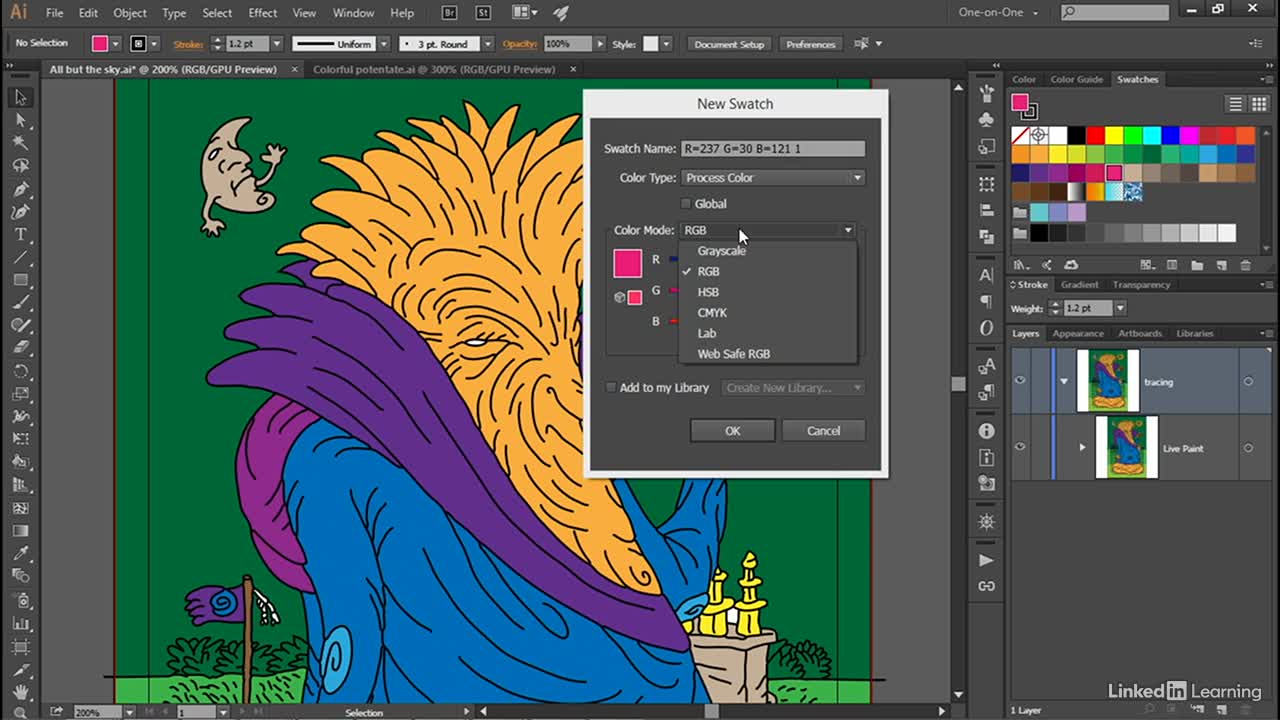The width and height of the screenshot is (1280, 720).
Task: Click the orange Opacity label link
Action: point(520,44)
